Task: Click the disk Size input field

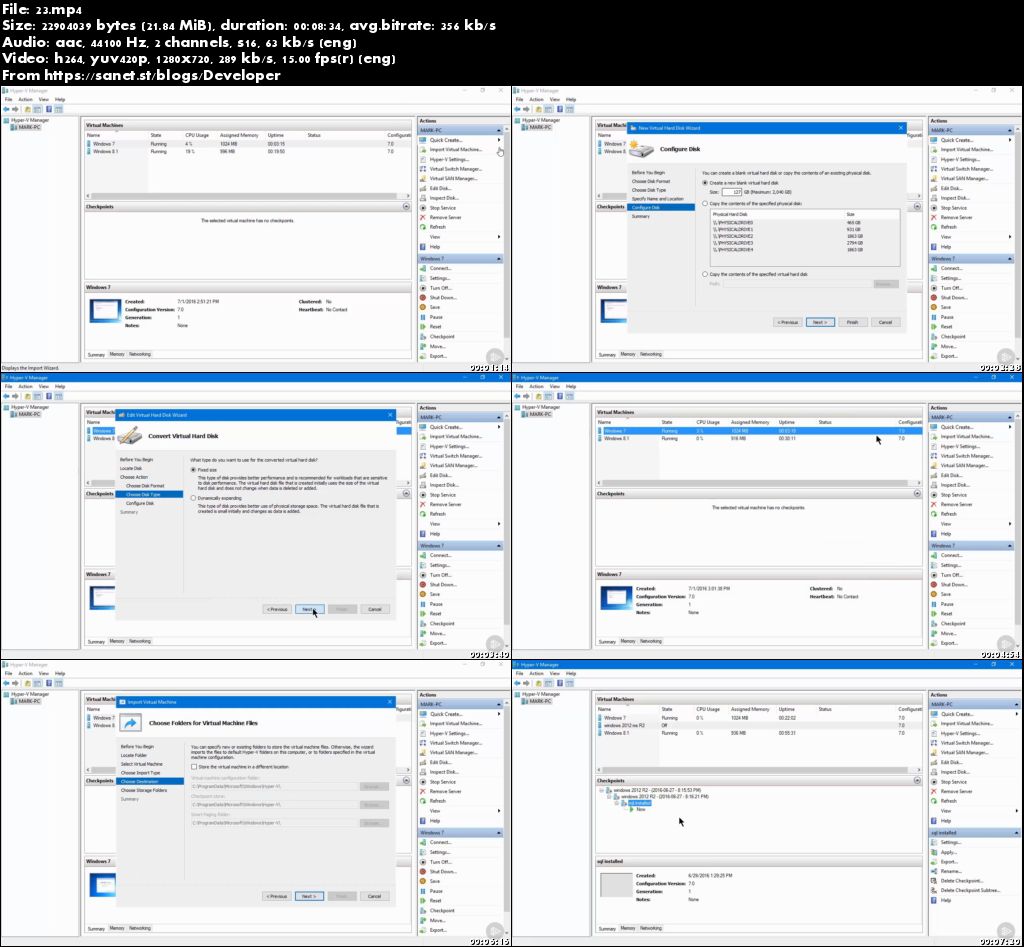Action: [x=731, y=192]
